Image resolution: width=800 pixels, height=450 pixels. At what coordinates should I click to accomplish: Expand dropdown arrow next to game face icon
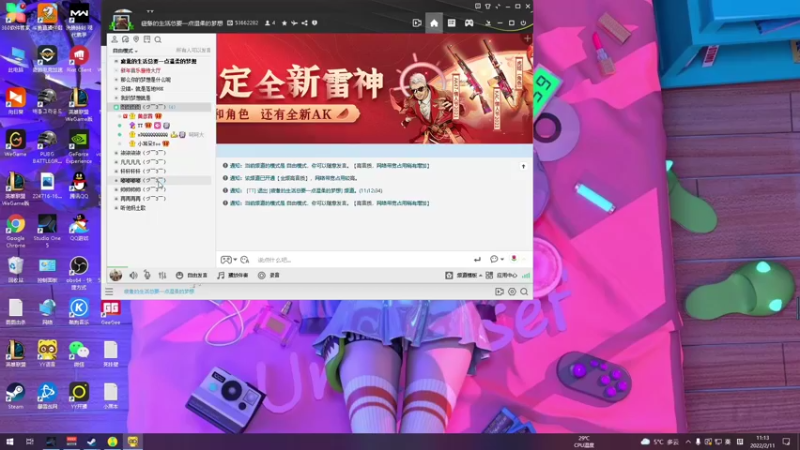(x=235, y=260)
